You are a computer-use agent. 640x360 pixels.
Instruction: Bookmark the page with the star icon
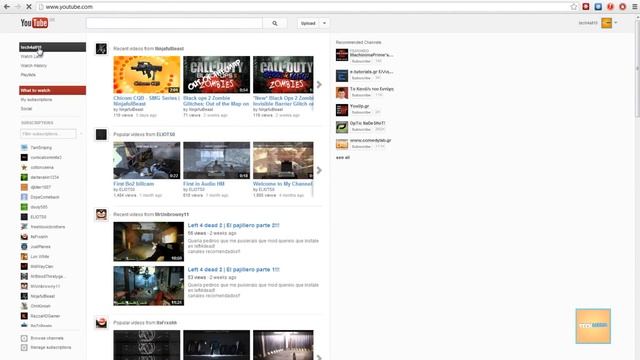573,7
